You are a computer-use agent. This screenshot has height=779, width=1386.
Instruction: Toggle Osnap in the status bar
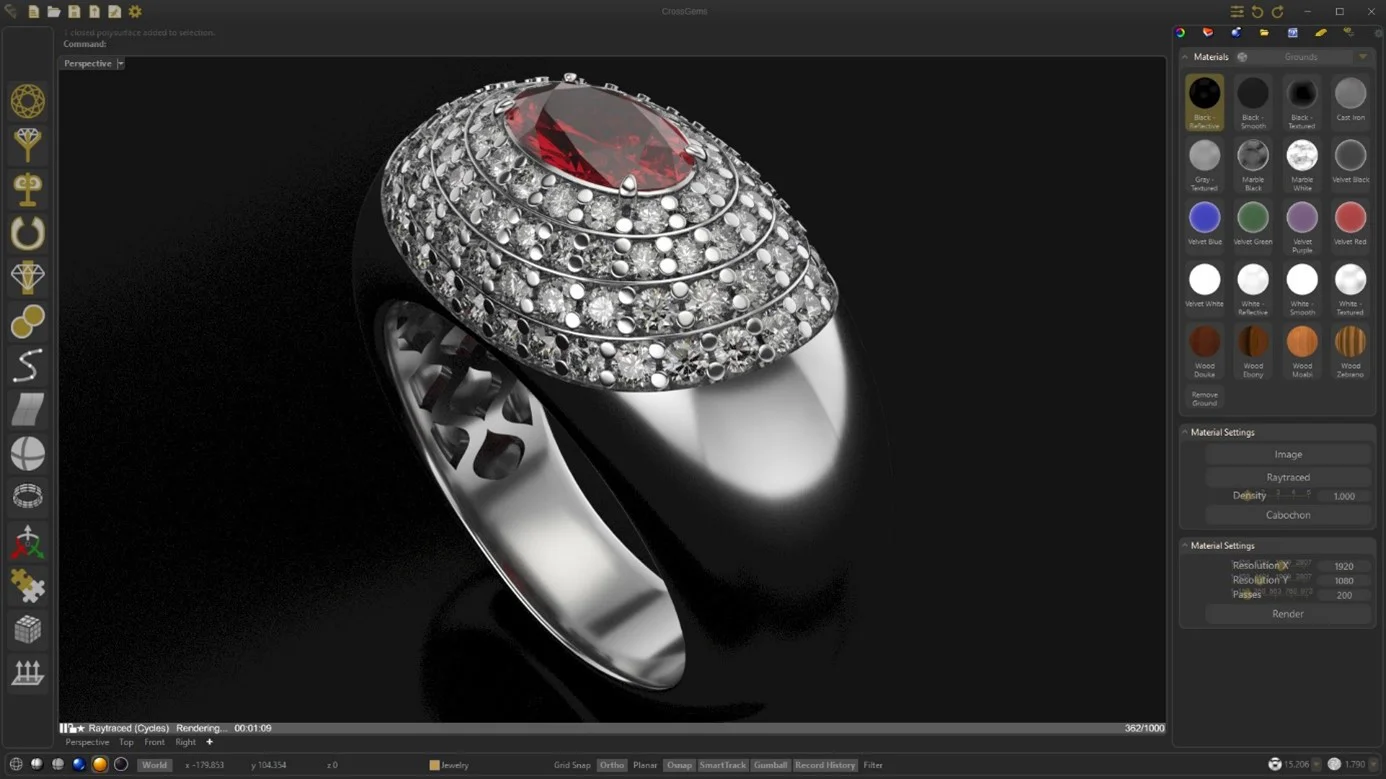coord(679,765)
